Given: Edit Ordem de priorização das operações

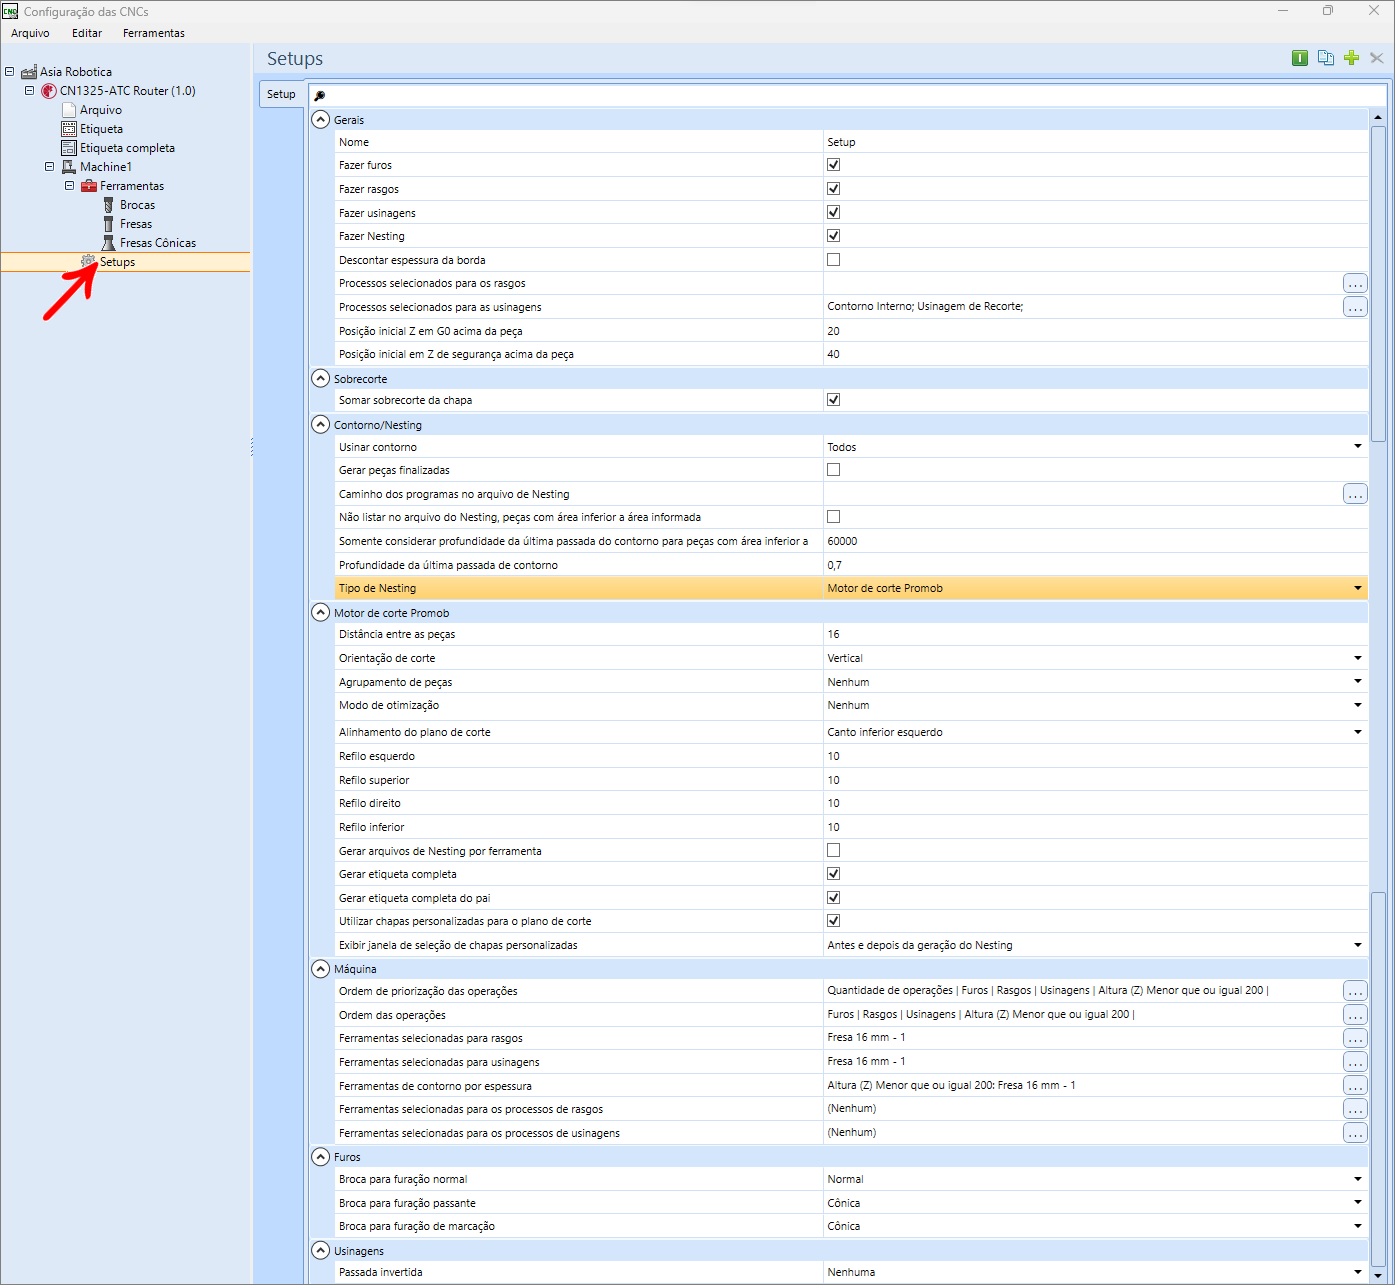Looking at the screenshot, I should 1357,991.
